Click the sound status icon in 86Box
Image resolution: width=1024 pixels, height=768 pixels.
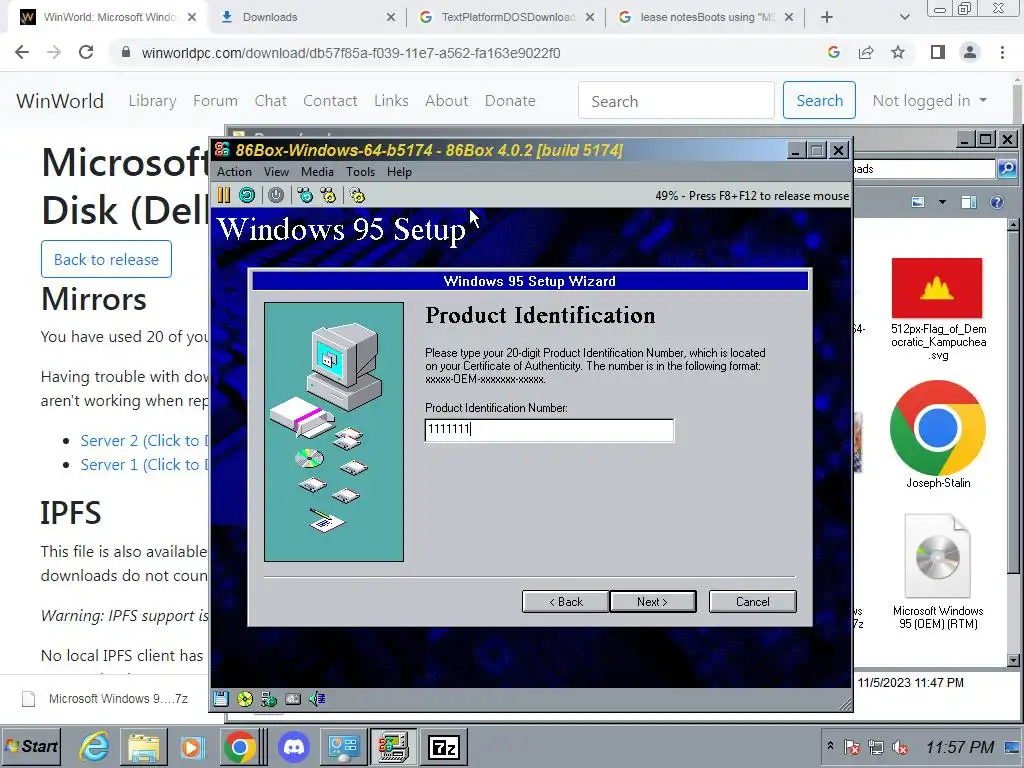click(317, 699)
